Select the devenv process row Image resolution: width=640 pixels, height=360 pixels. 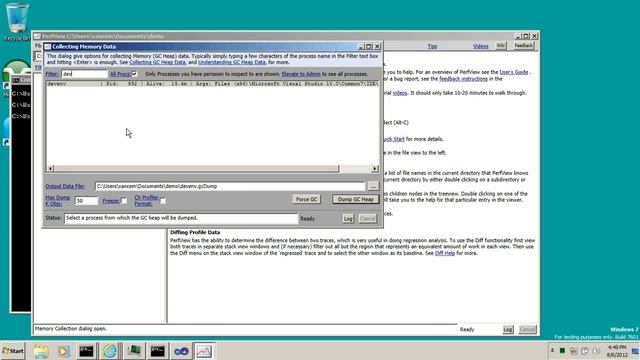pyautogui.click(x=212, y=84)
